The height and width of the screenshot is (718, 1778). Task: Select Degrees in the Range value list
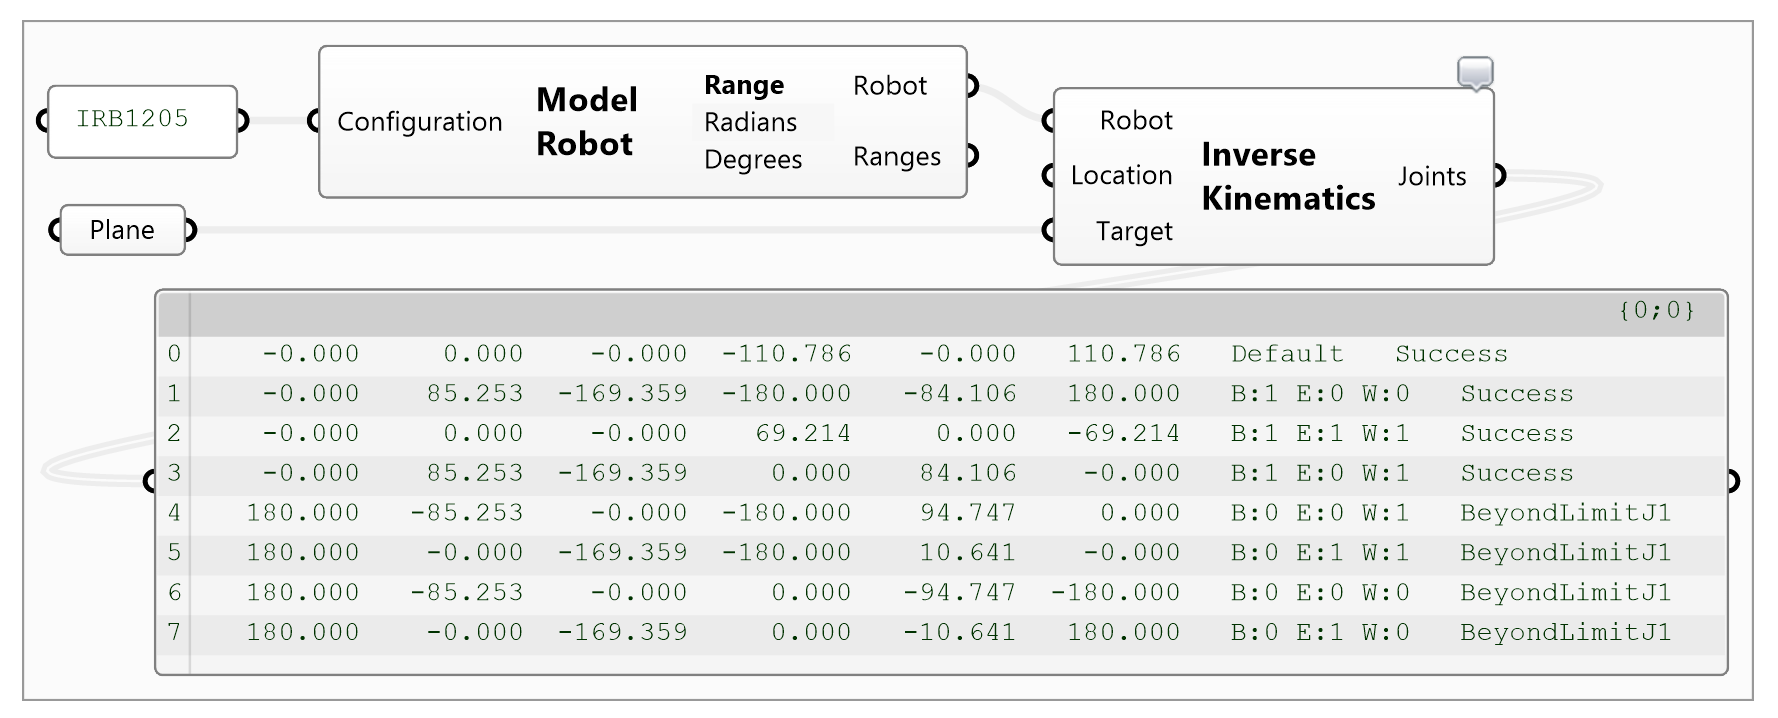pyautogui.click(x=752, y=158)
